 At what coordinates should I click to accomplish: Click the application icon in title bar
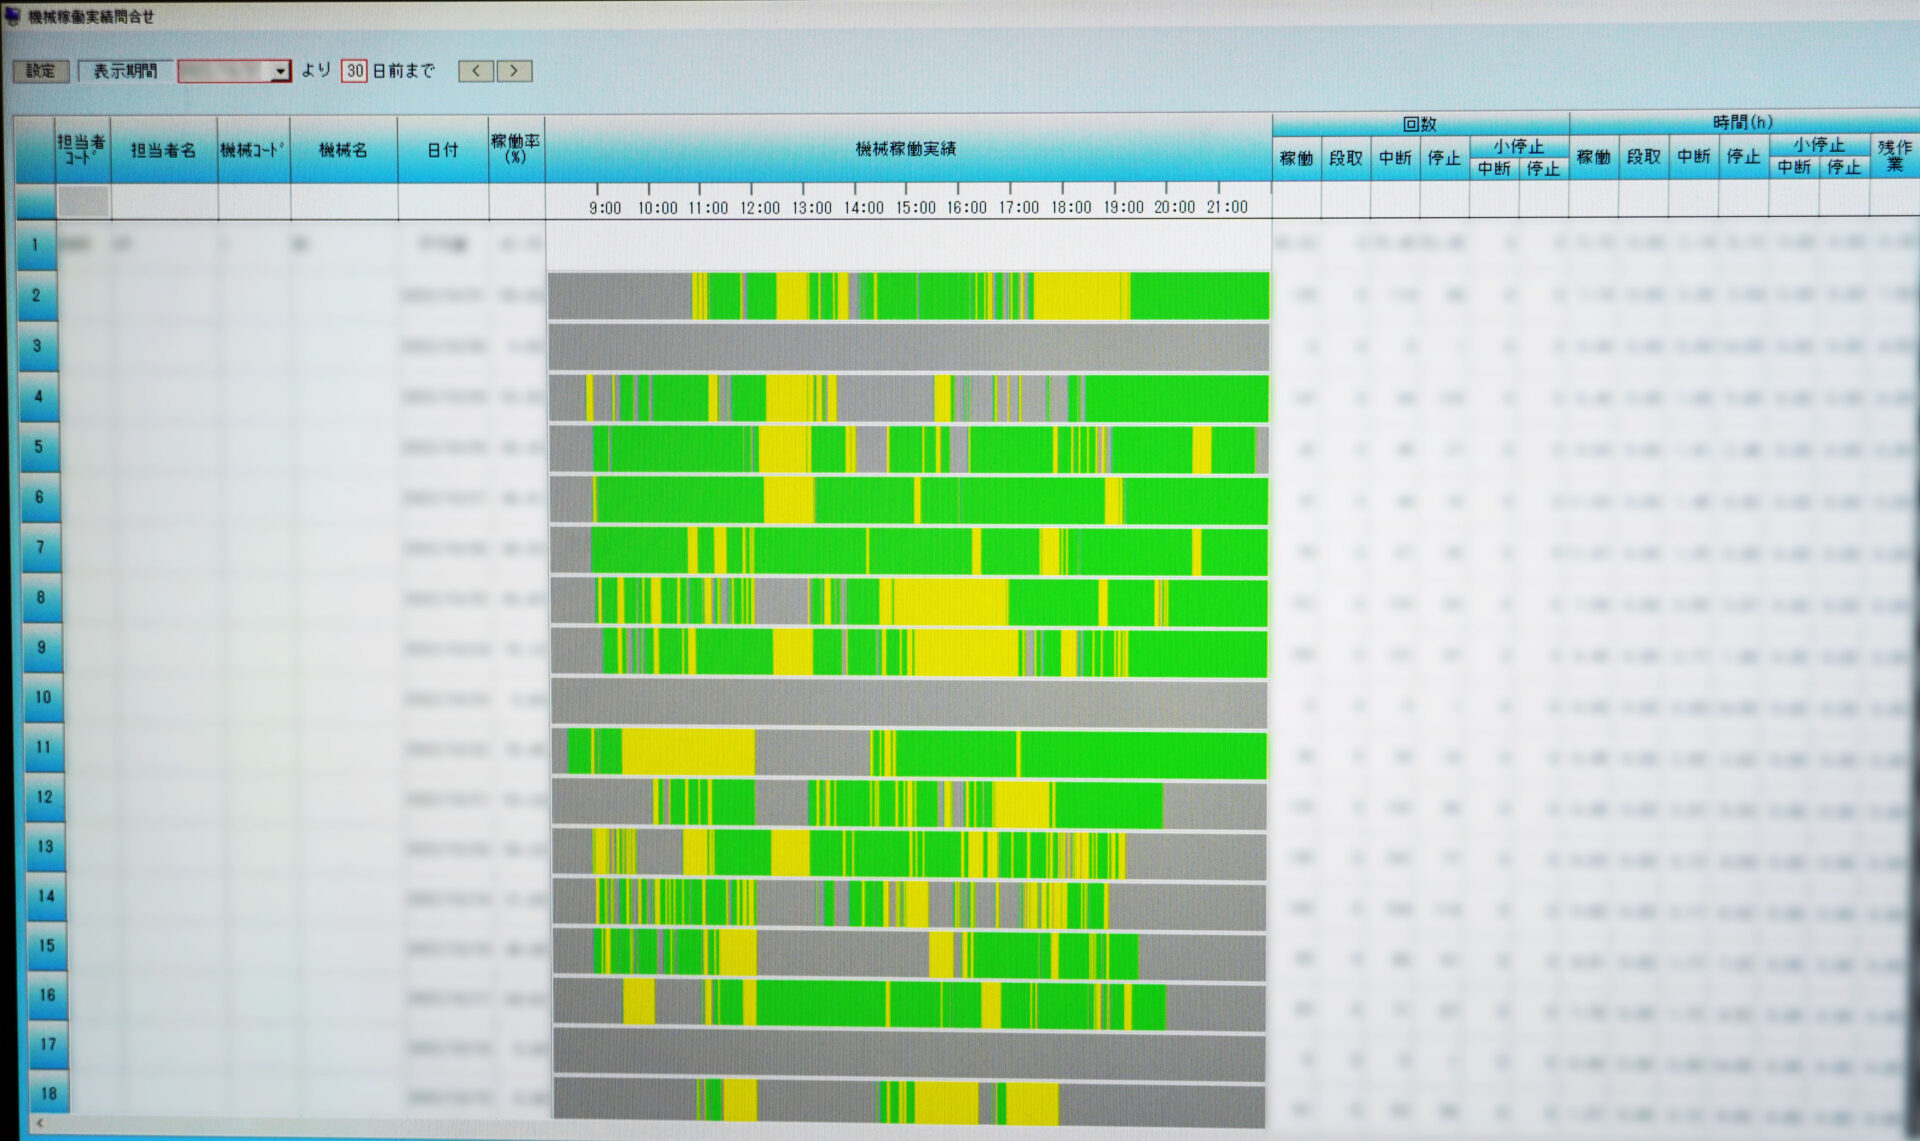[12, 16]
